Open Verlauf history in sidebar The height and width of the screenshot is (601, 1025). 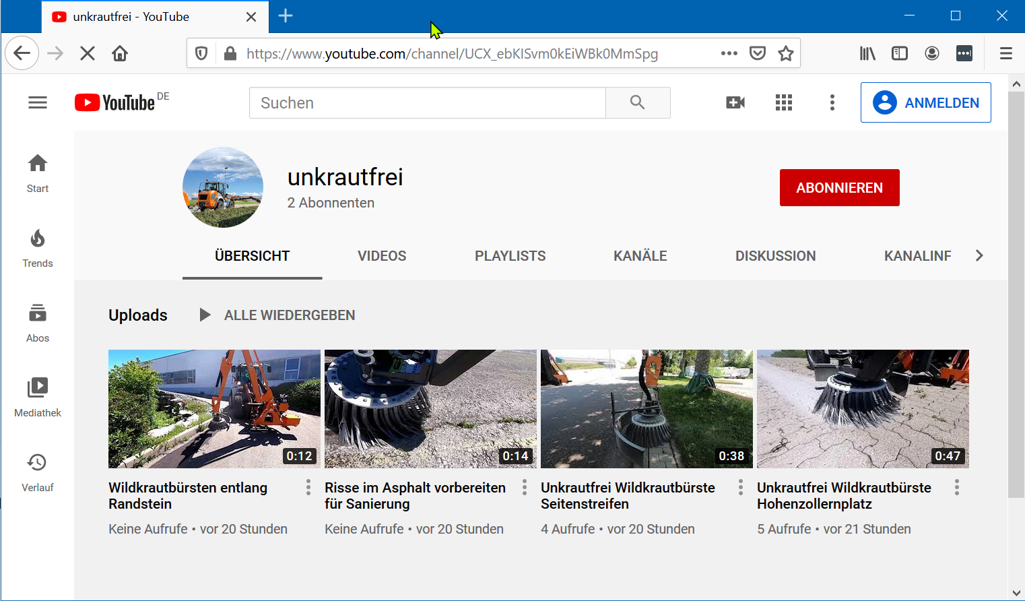(37, 472)
